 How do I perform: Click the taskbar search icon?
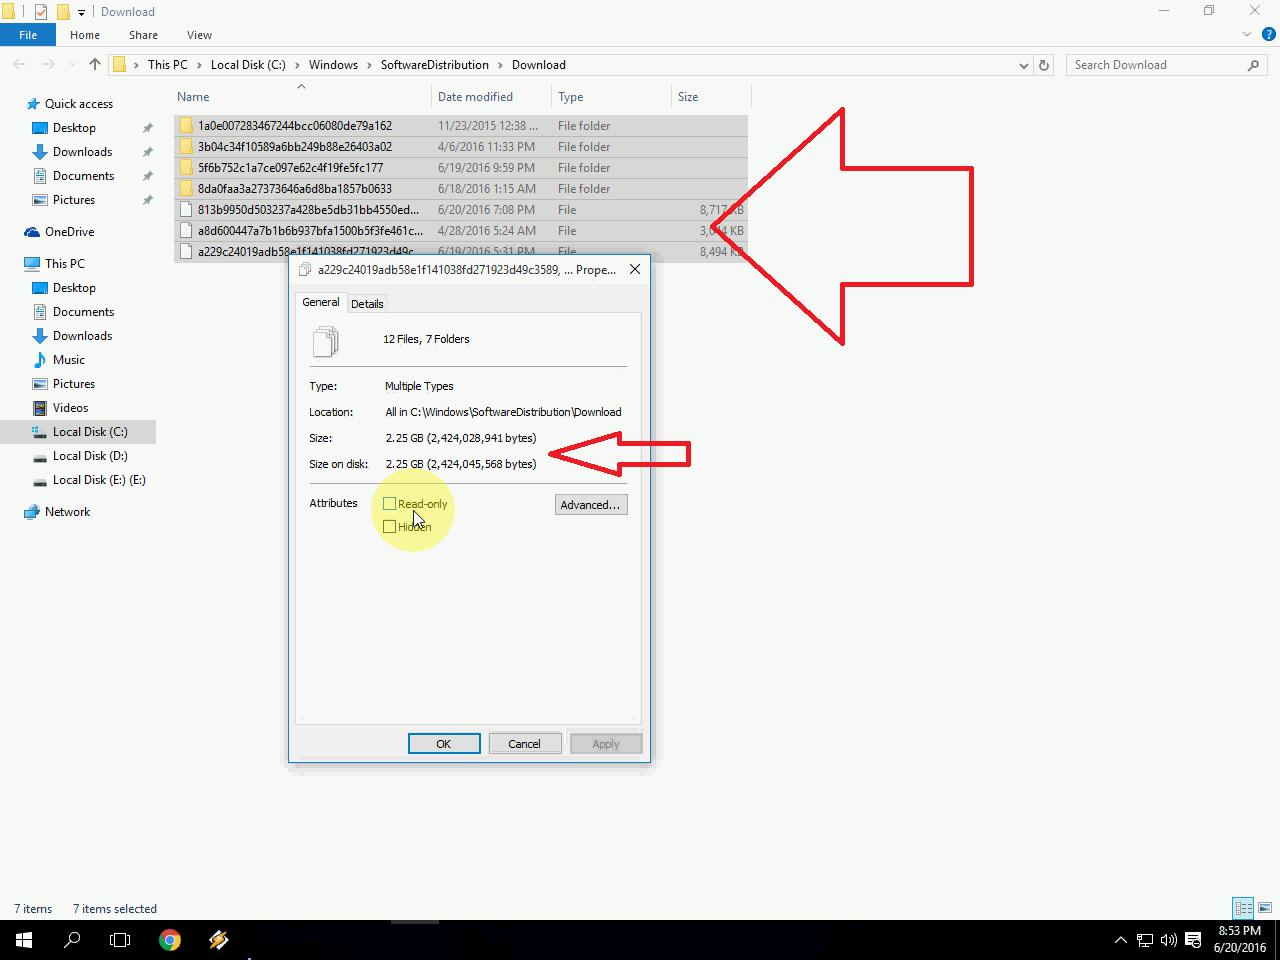pos(71,940)
